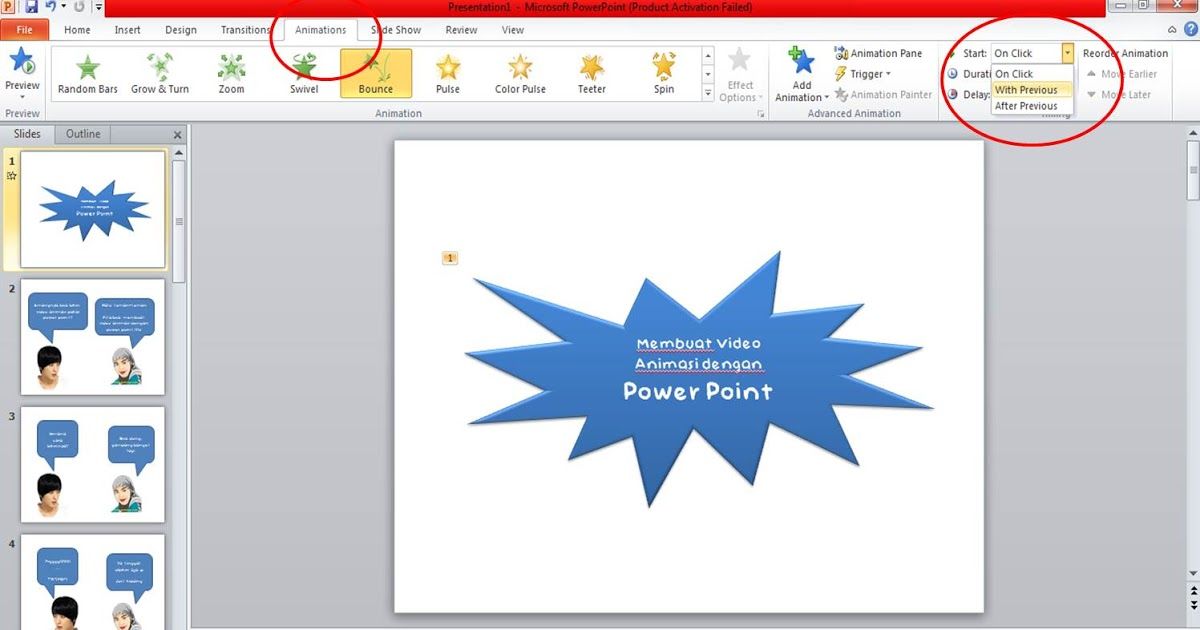
Task: Click Move Later reorder button
Action: tap(1118, 95)
